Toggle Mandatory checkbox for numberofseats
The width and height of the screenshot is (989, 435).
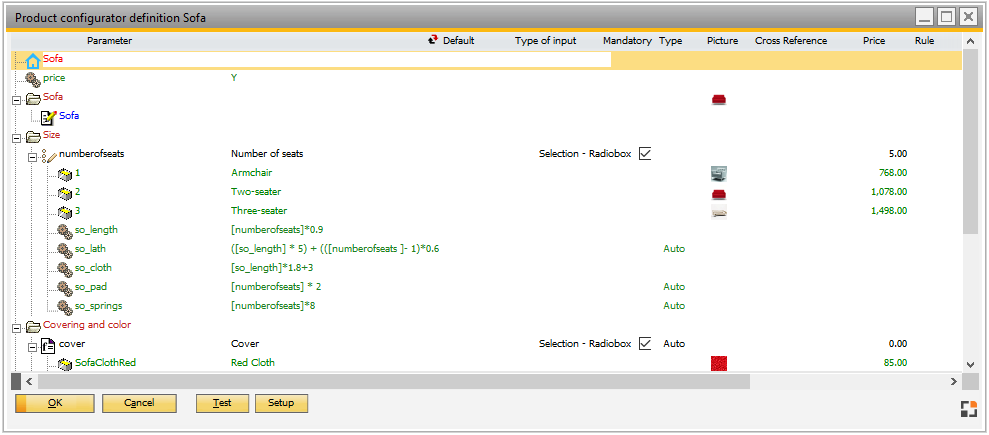(x=645, y=154)
